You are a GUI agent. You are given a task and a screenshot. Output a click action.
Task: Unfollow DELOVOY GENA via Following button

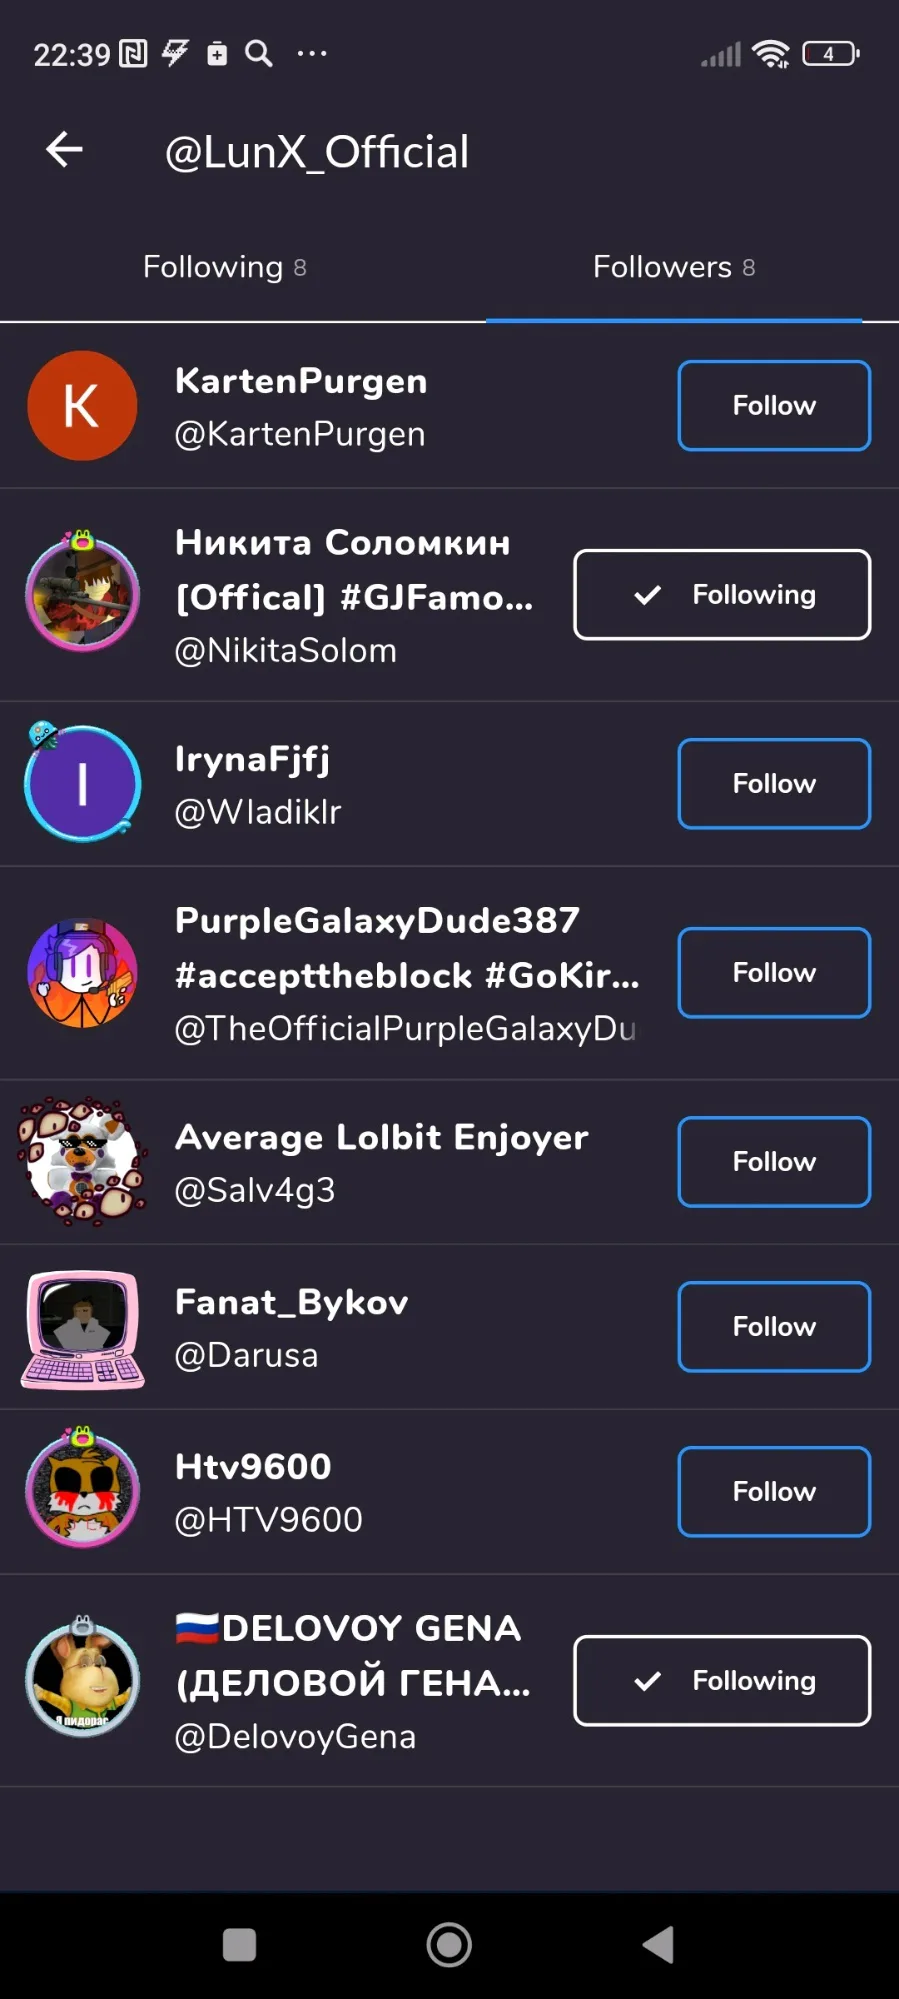point(722,1681)
